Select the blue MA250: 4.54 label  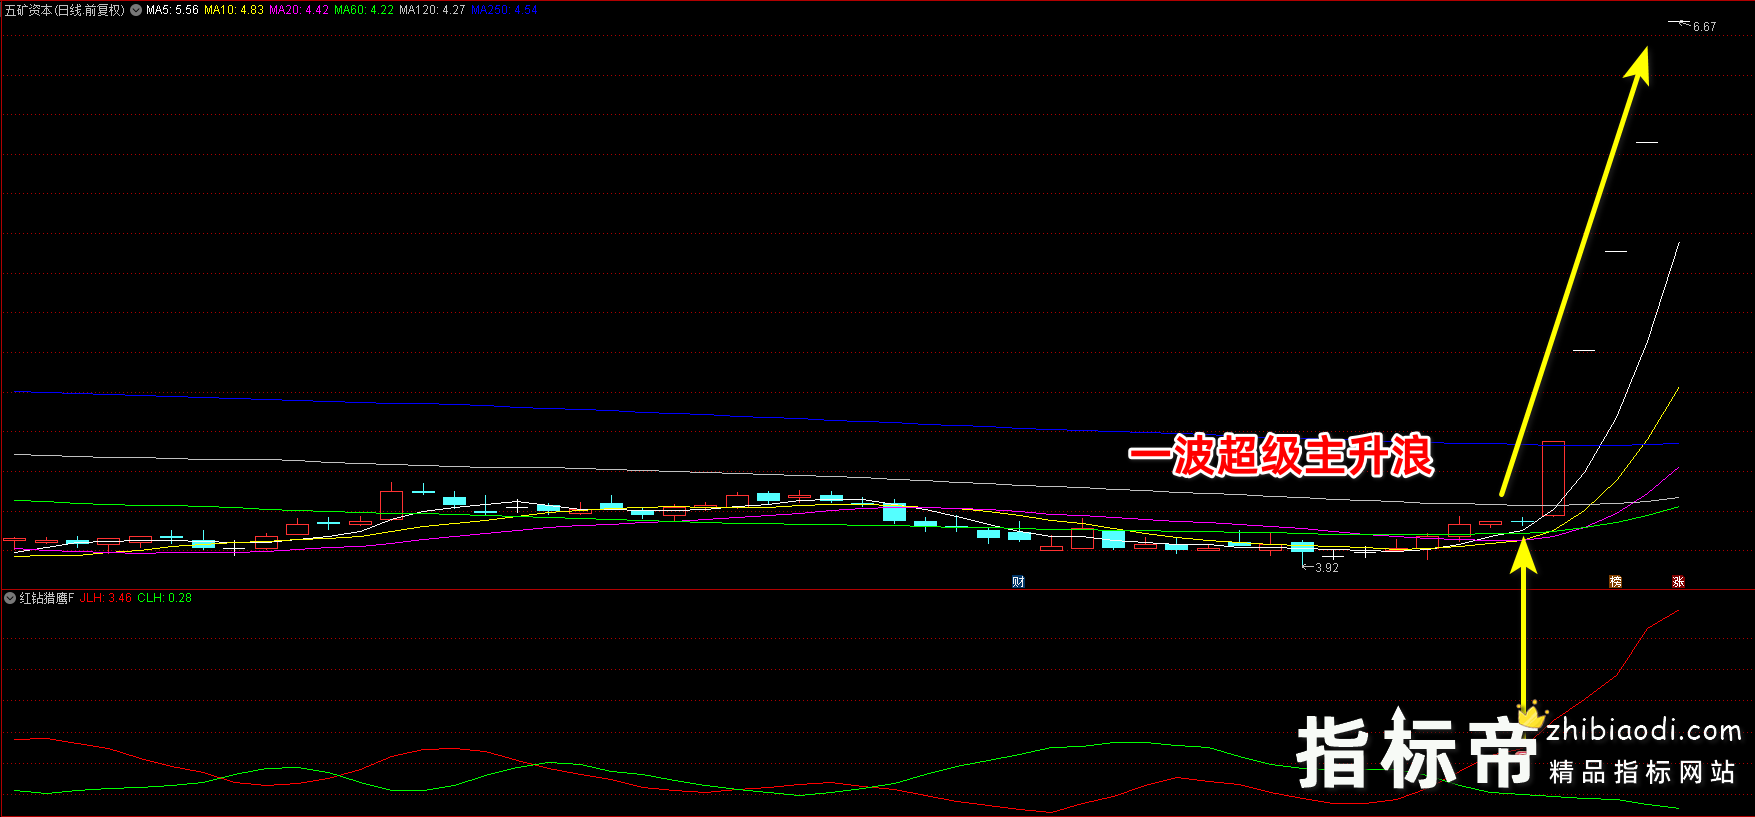point(504,10)
